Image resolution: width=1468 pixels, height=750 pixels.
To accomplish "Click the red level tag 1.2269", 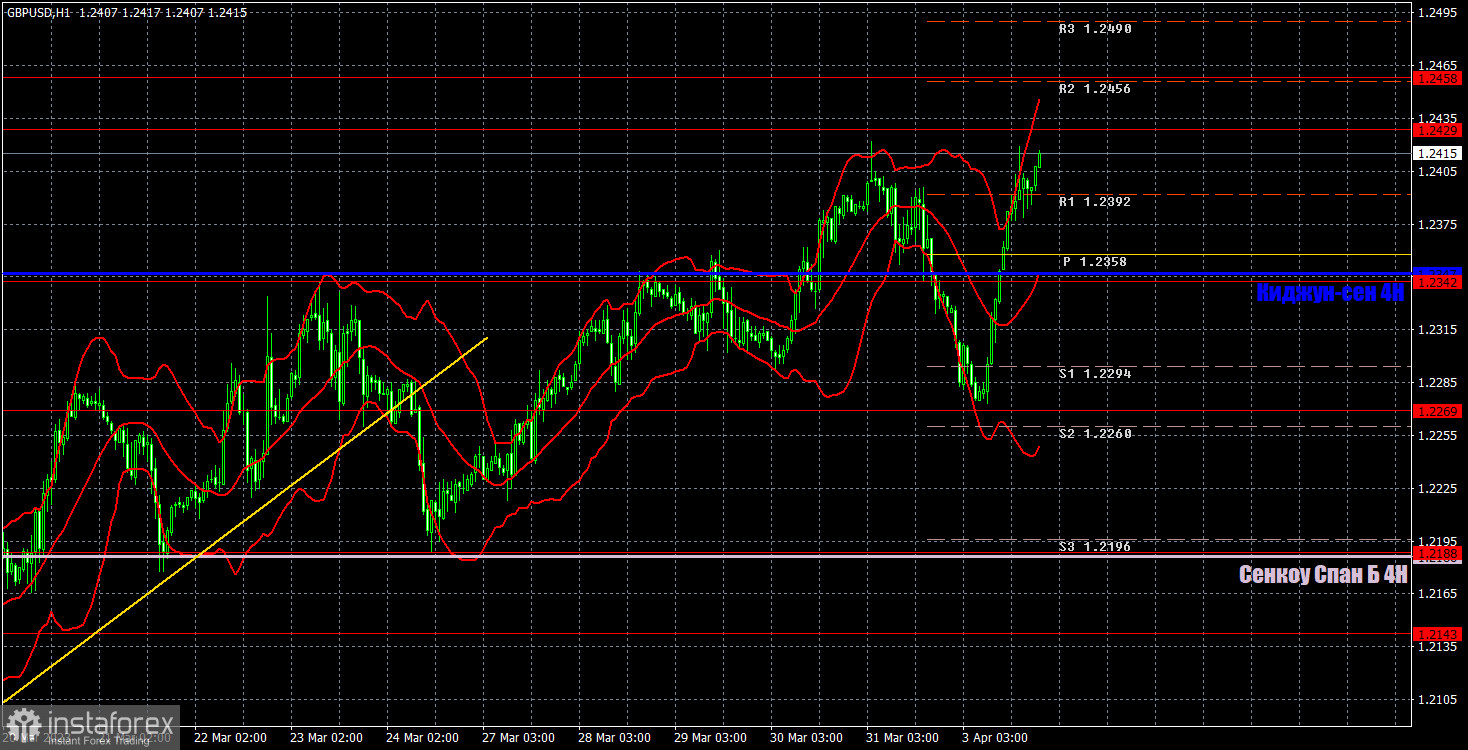I will coord(1438,411).
